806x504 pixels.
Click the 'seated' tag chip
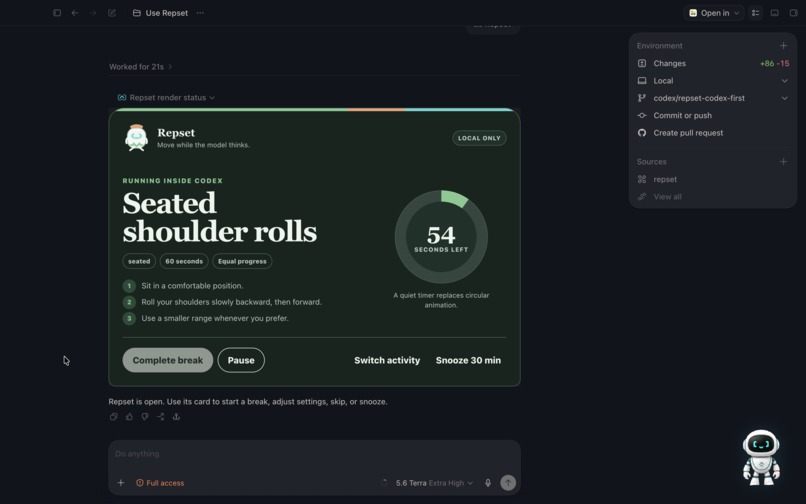click(139, 261)
